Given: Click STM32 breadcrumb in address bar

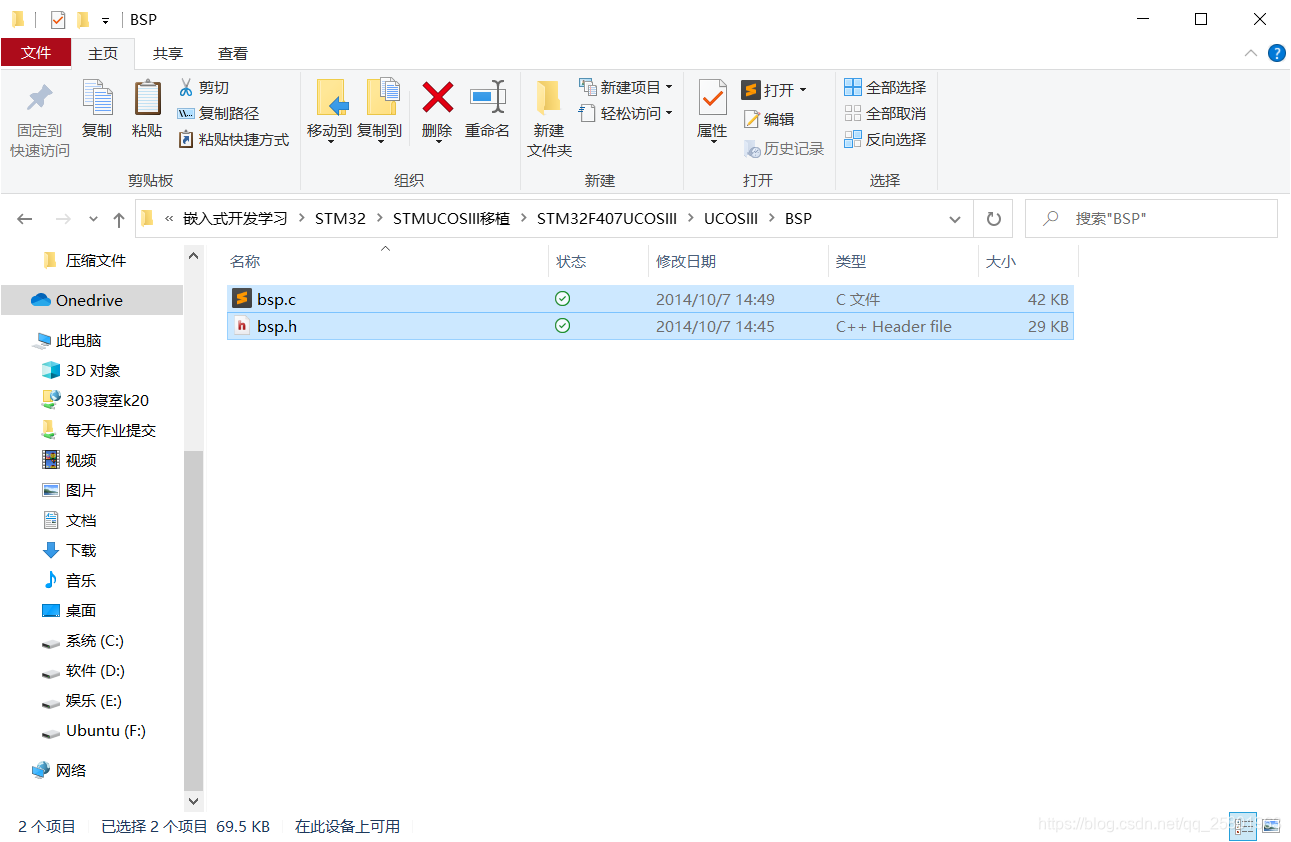Looking at the screenshot, I should [x=340, y=218].
